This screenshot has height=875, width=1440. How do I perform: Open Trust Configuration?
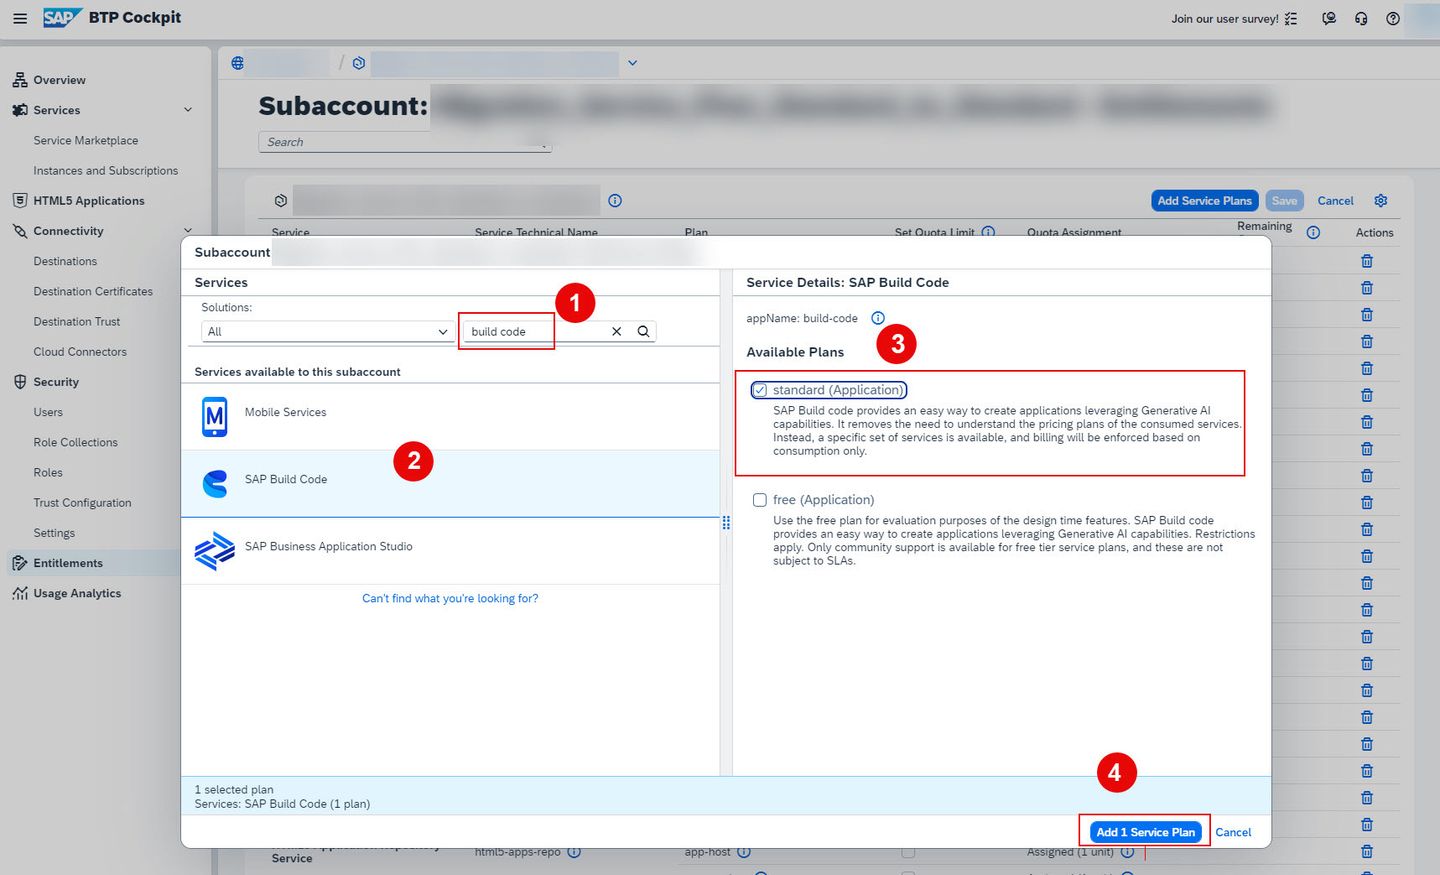pos(82,503)
